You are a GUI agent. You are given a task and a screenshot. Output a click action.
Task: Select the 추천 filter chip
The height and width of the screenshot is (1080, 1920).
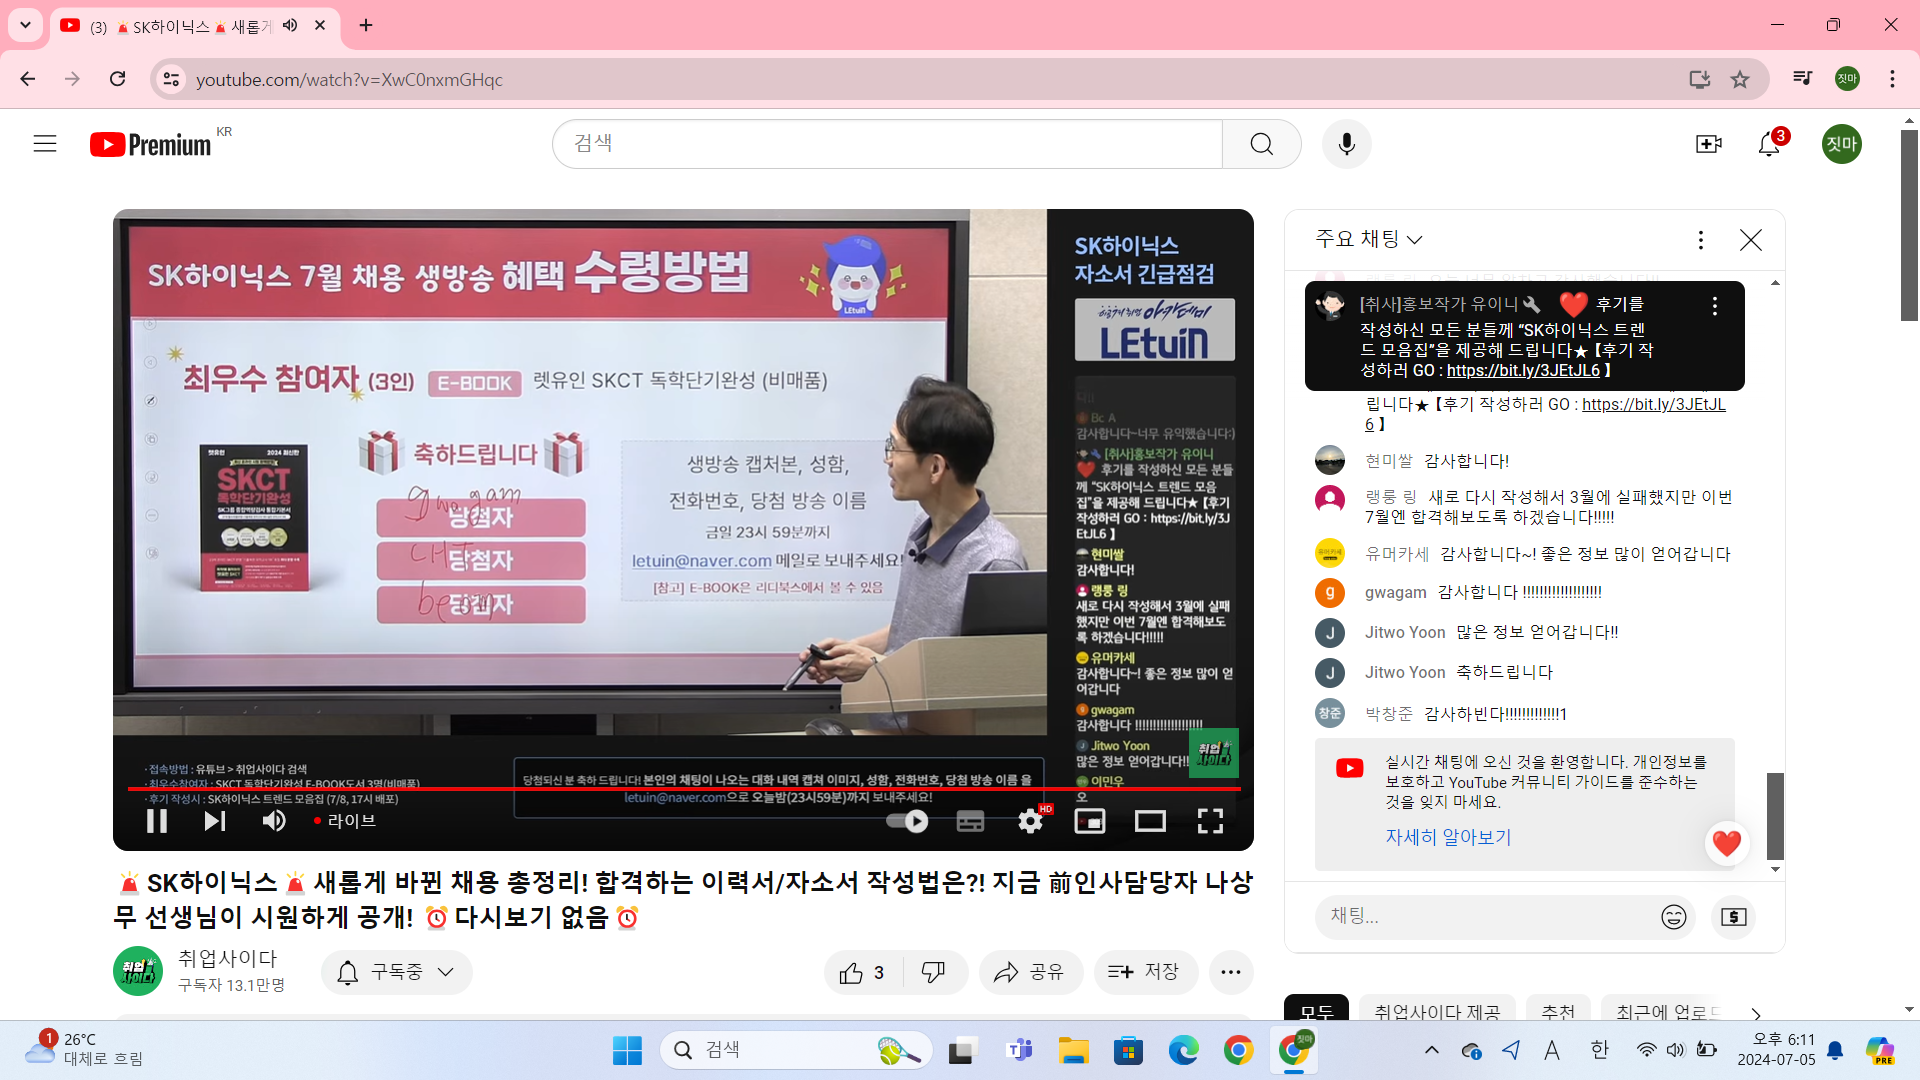tap(1558, 1012)
